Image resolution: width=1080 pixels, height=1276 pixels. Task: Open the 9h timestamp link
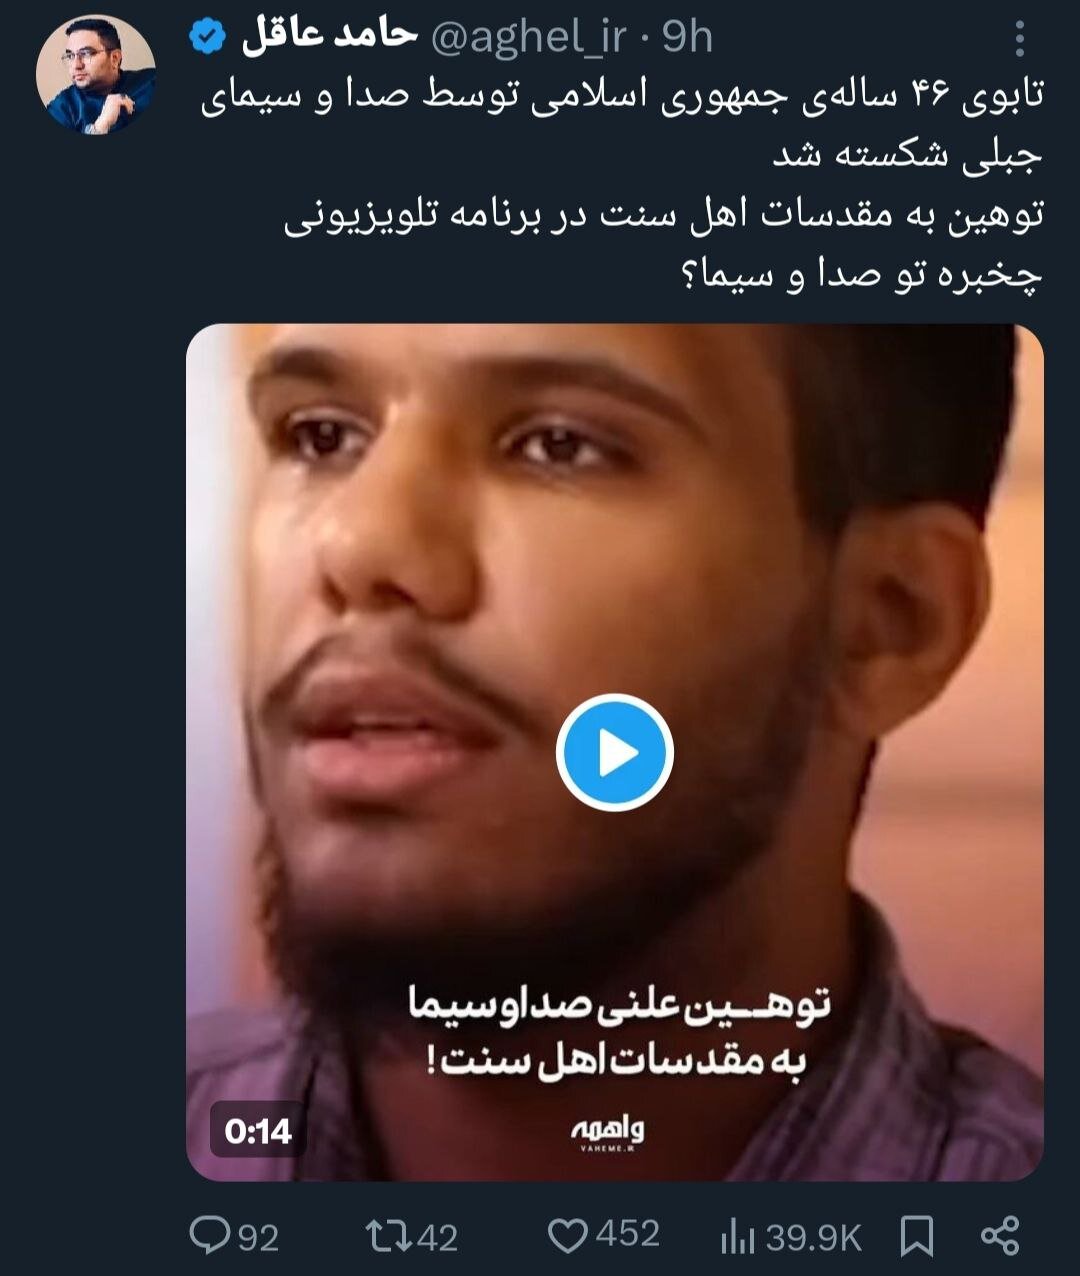point(687,38)
